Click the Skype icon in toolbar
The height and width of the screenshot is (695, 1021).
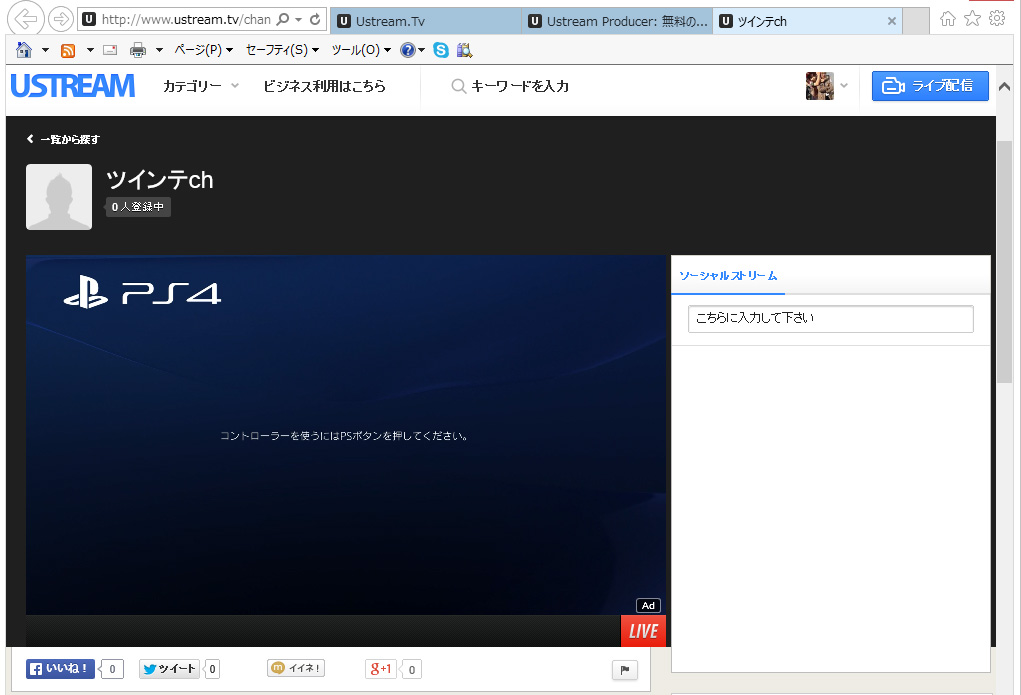click(x=441, y=50)
